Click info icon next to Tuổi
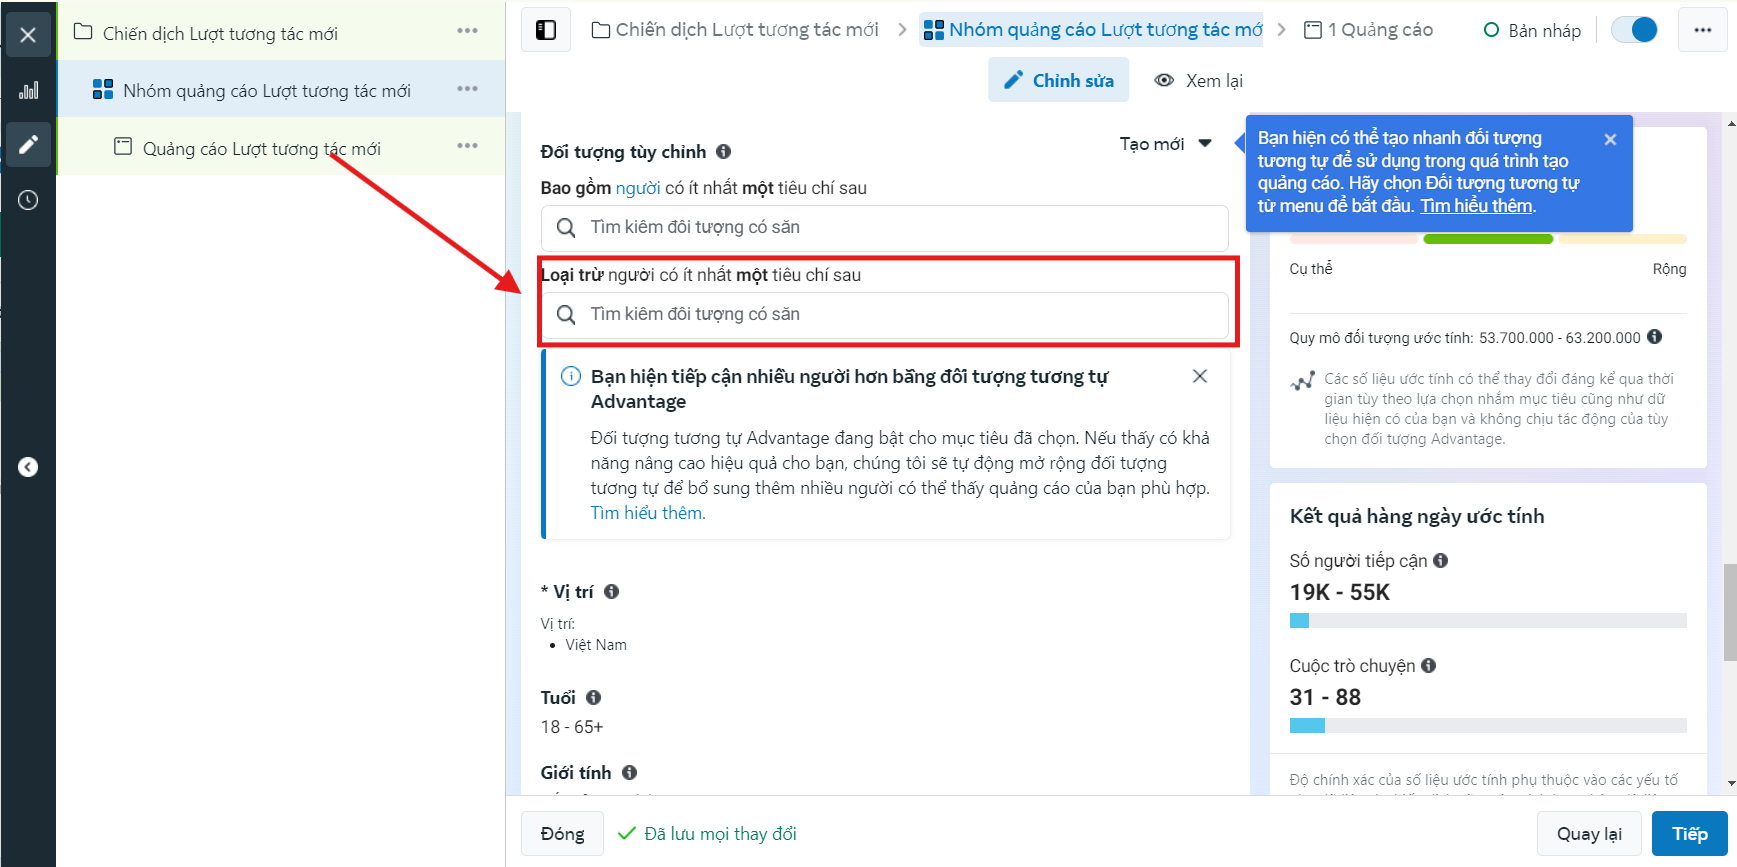Image resolution: width=1737 pixels, height=867 pixels. click(594, 698)
